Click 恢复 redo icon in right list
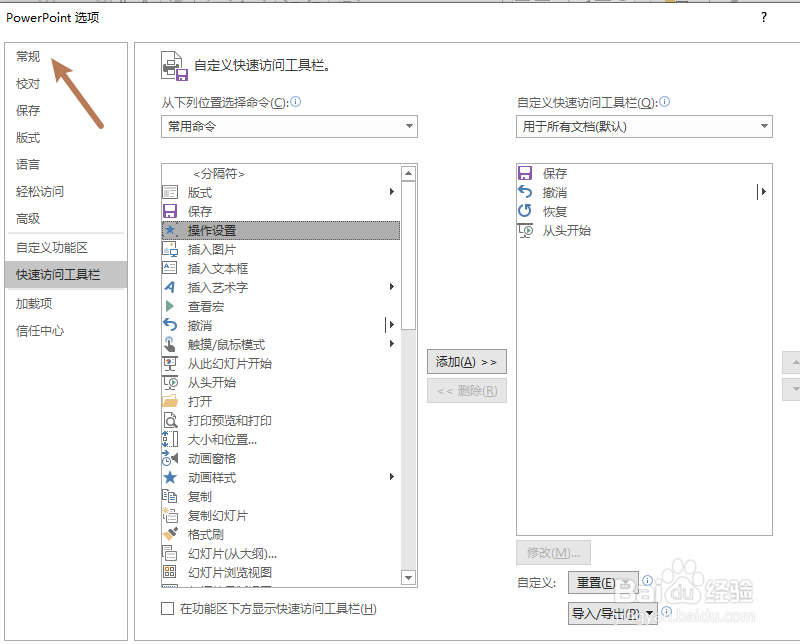This screenshot has height=644, width=800. point(525,210)
